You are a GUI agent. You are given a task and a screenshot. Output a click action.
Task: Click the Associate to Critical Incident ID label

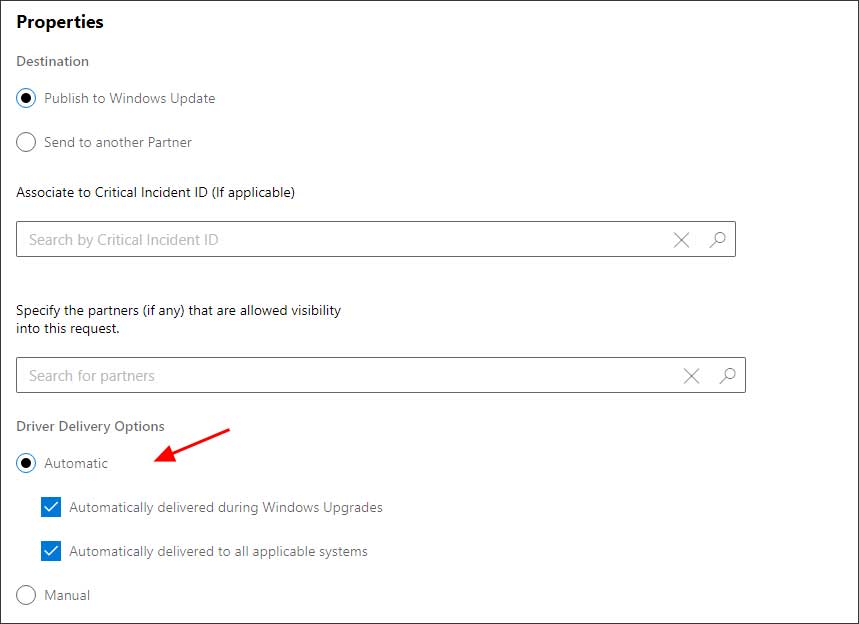[155, 192]
